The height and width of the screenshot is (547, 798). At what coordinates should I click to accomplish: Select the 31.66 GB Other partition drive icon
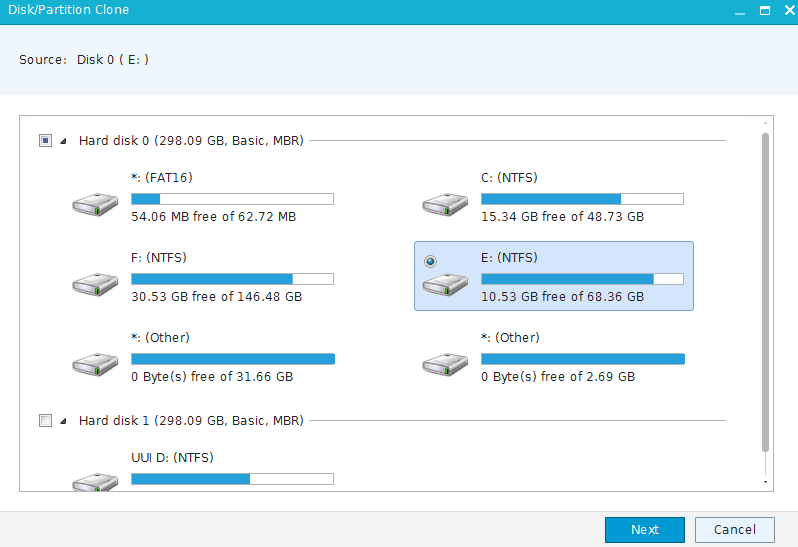[x=95, y=364]
